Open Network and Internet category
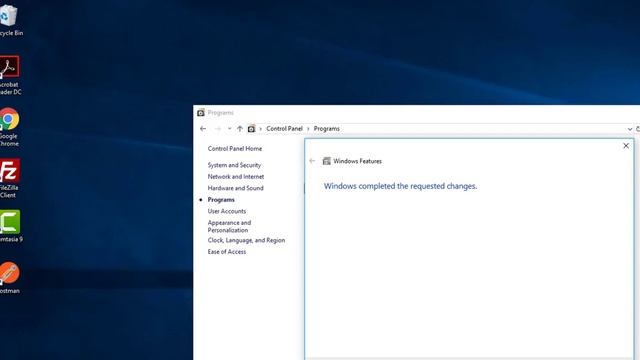This screenshot has height=360, width=640. [236, 176]
